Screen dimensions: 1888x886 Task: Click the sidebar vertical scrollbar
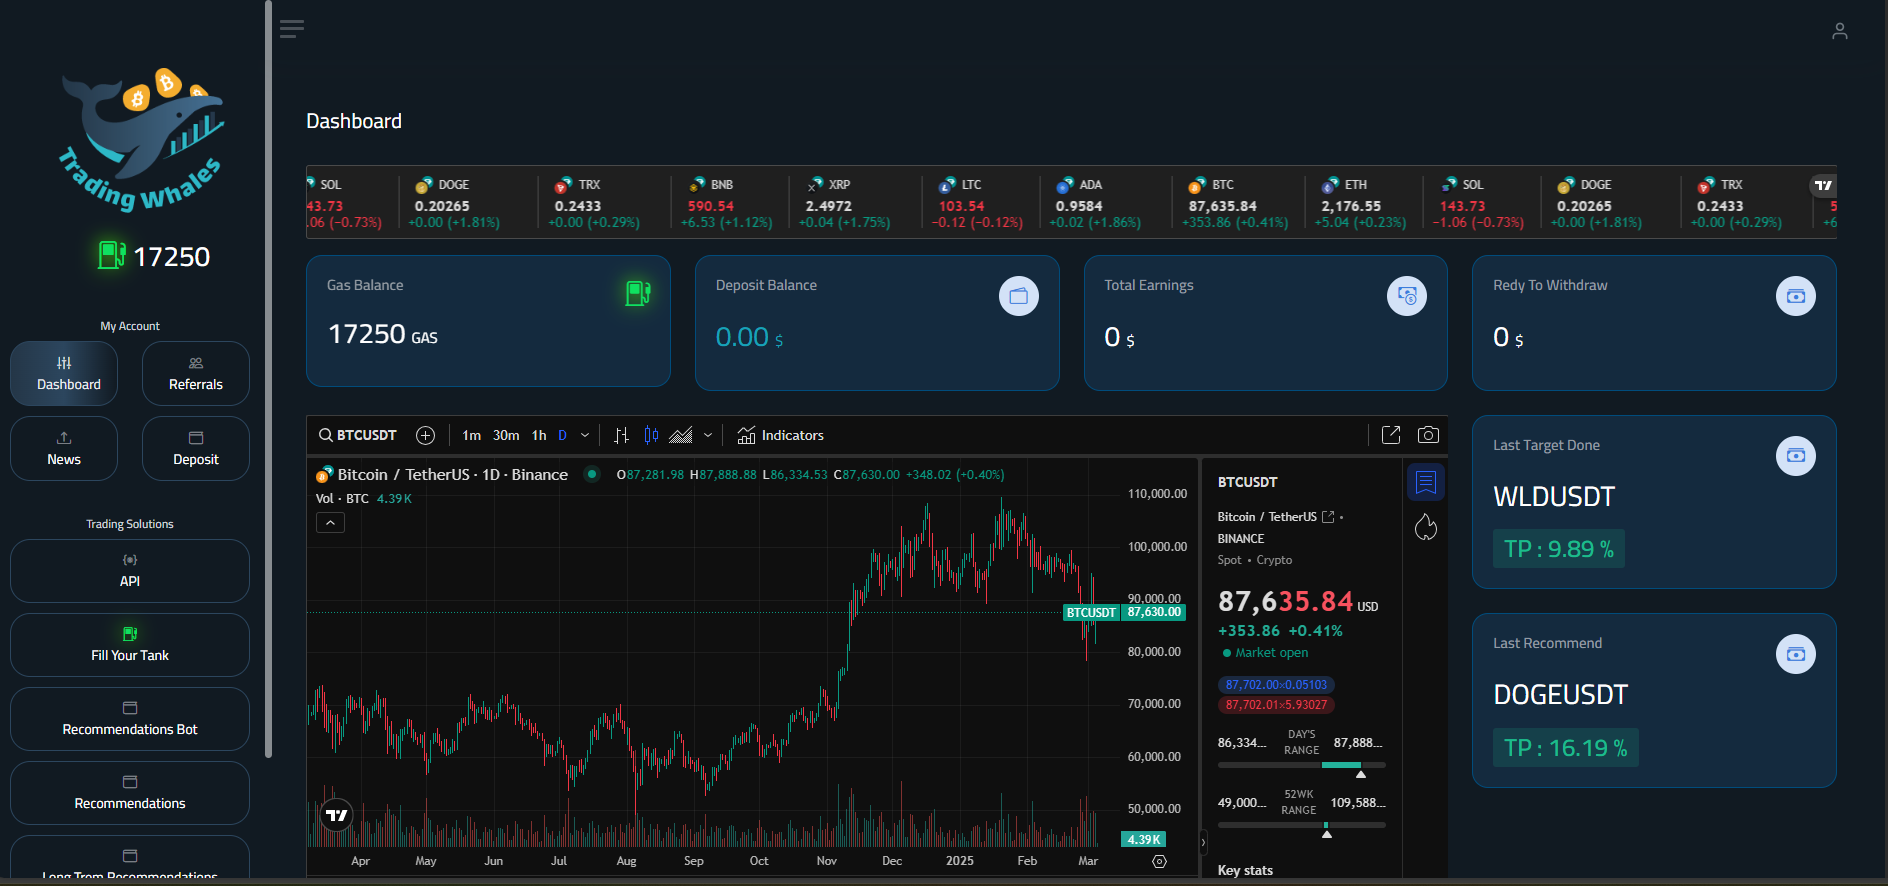pyautogui.click(x=268, y=380)
